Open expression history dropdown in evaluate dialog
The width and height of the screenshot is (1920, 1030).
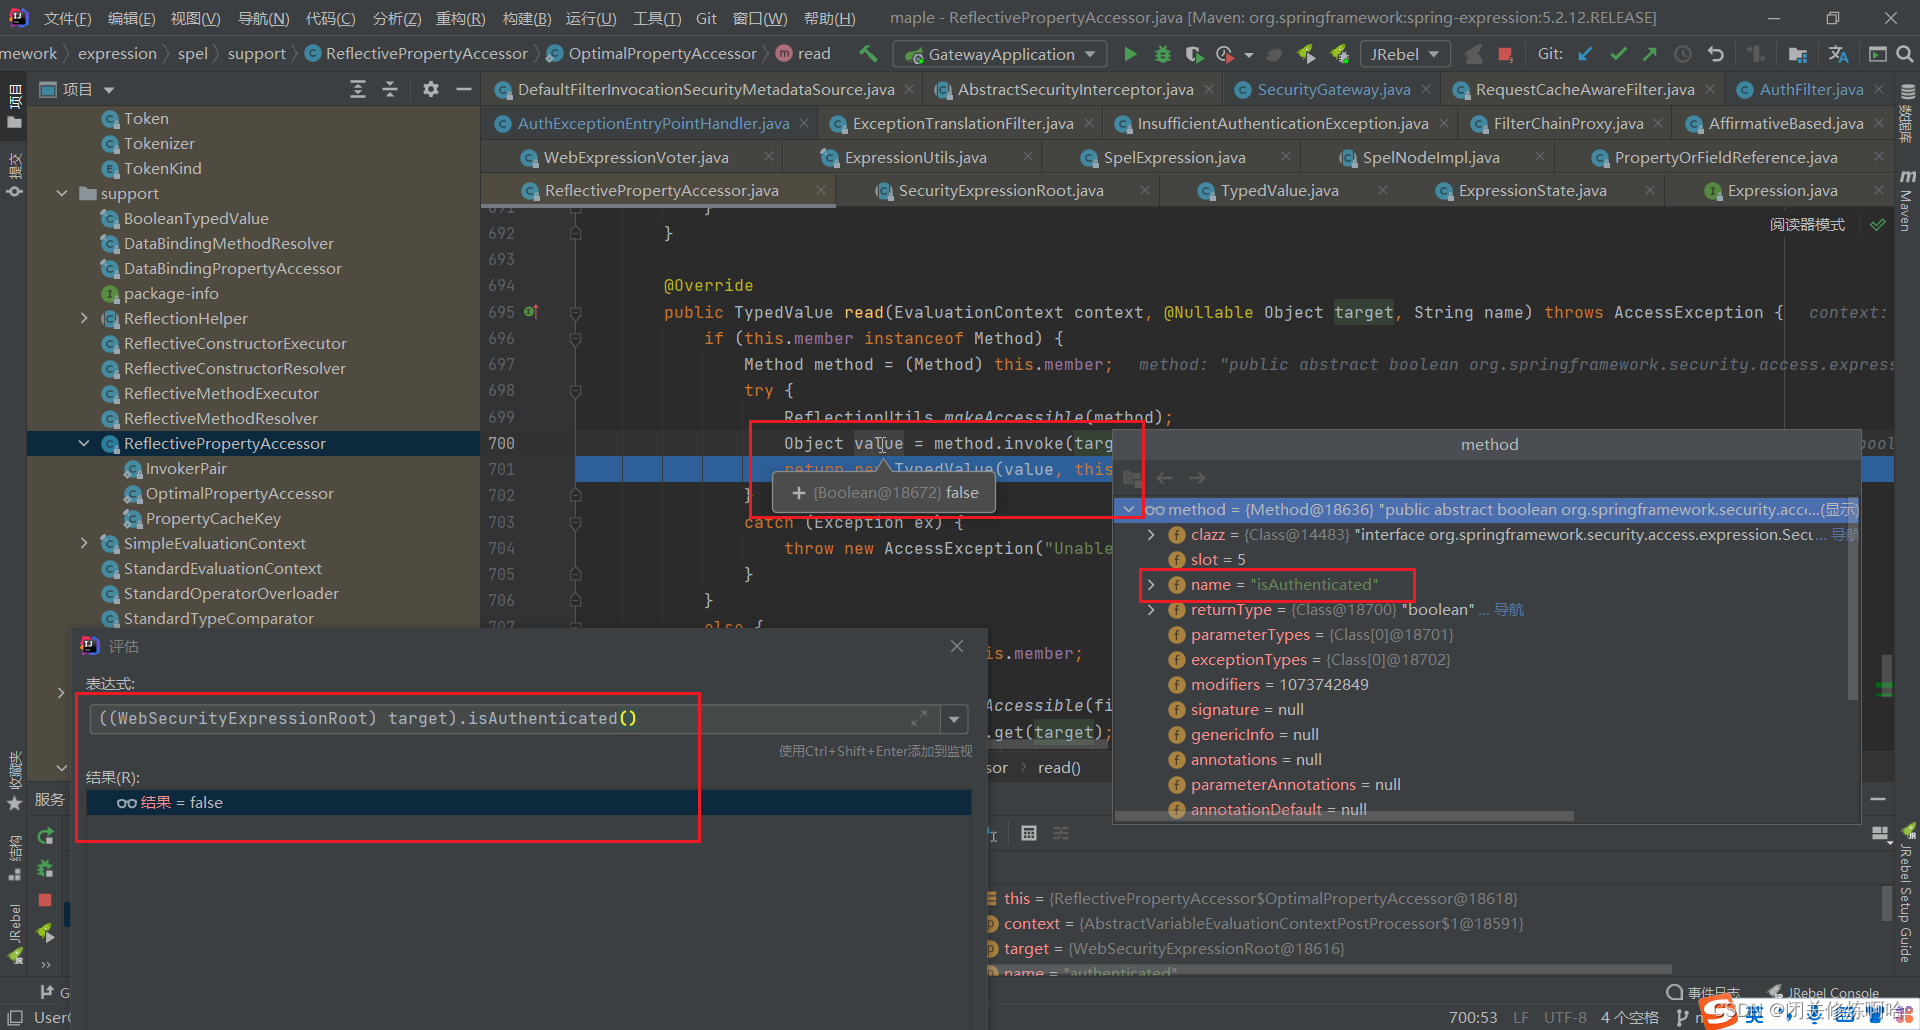pos(954,719)
